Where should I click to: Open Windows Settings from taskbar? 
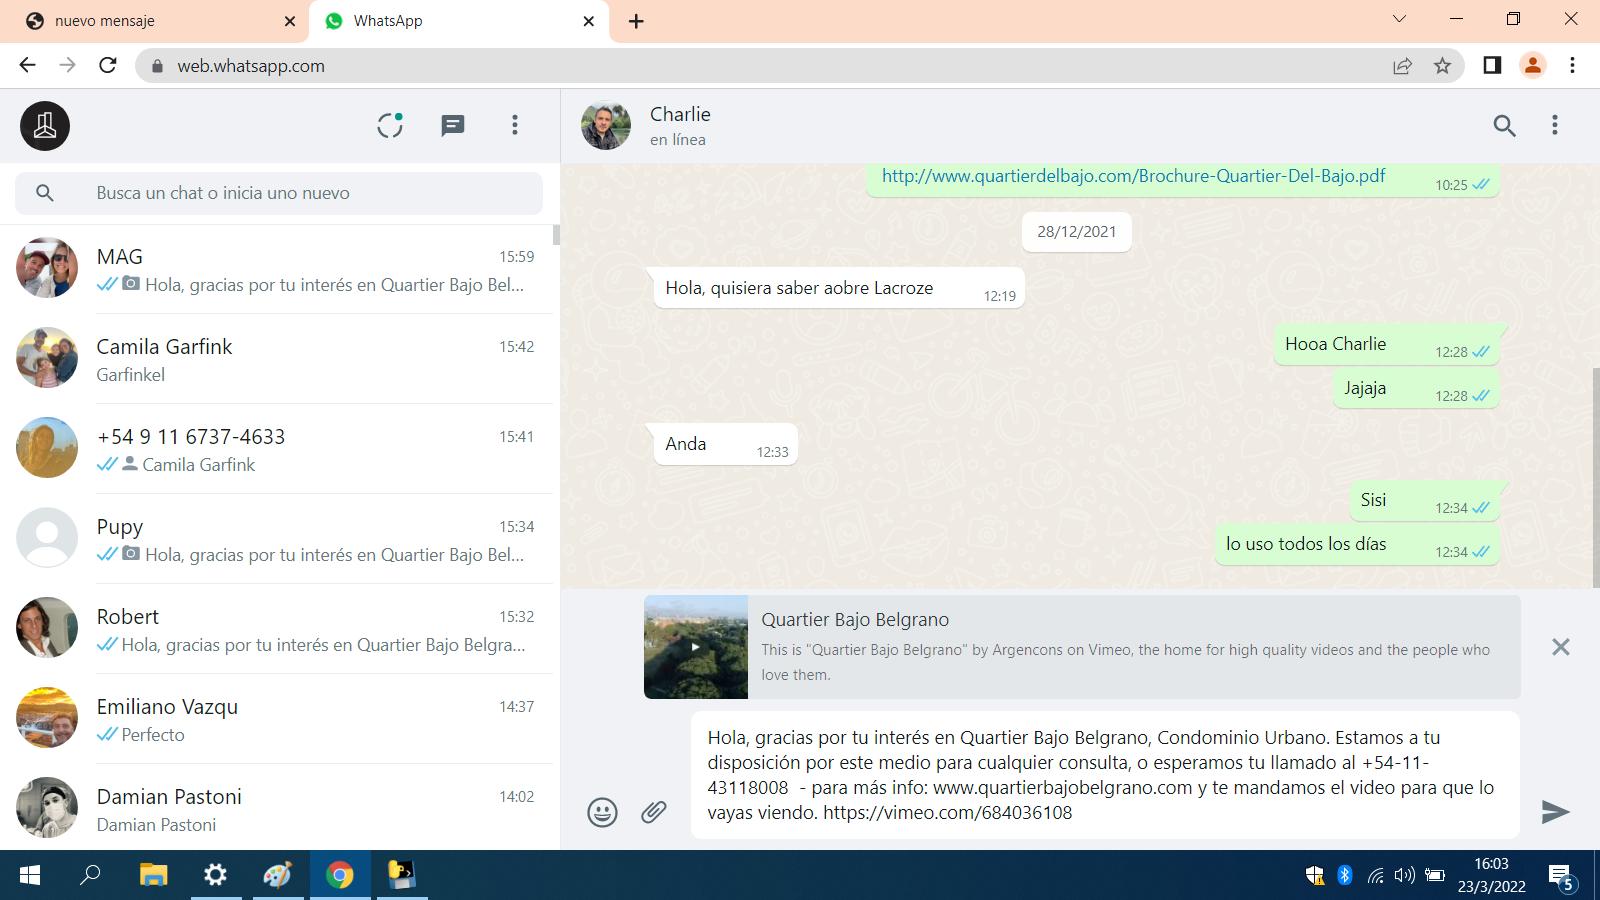pos(215,875)
